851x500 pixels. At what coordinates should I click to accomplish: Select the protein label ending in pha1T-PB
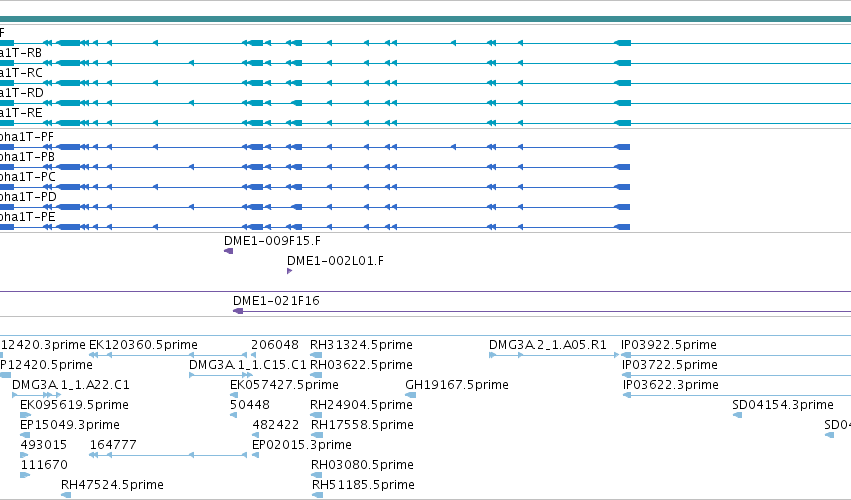(27, 157)
